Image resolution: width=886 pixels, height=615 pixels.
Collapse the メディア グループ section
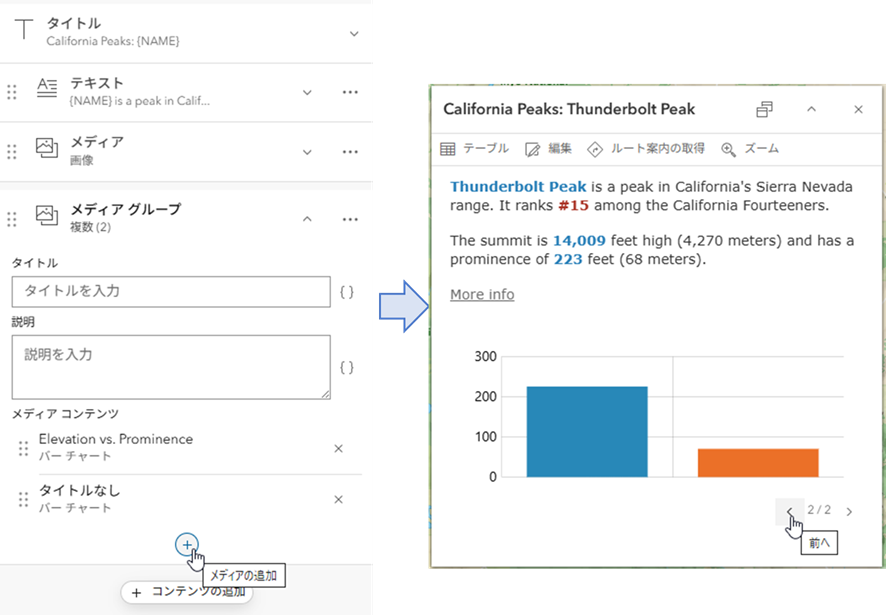[x=307, y=219]
